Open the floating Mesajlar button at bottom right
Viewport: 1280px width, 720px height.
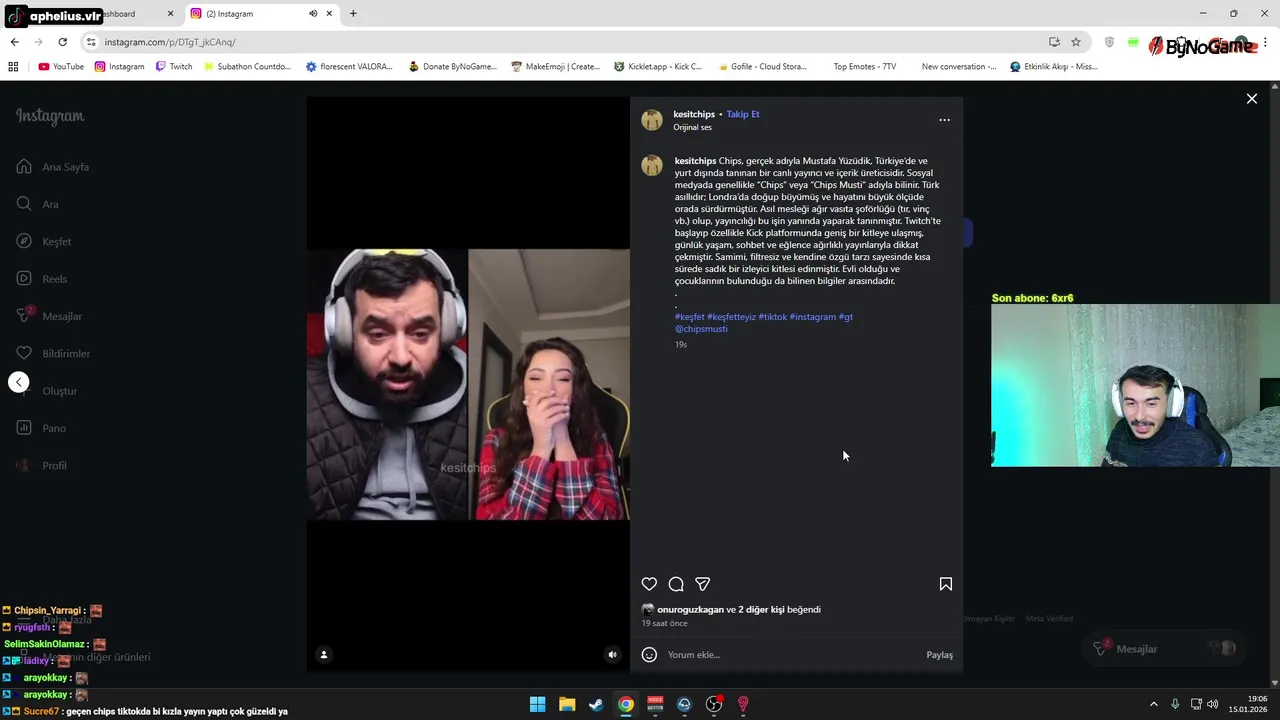pyautogui.click(x=1165, y=649)
